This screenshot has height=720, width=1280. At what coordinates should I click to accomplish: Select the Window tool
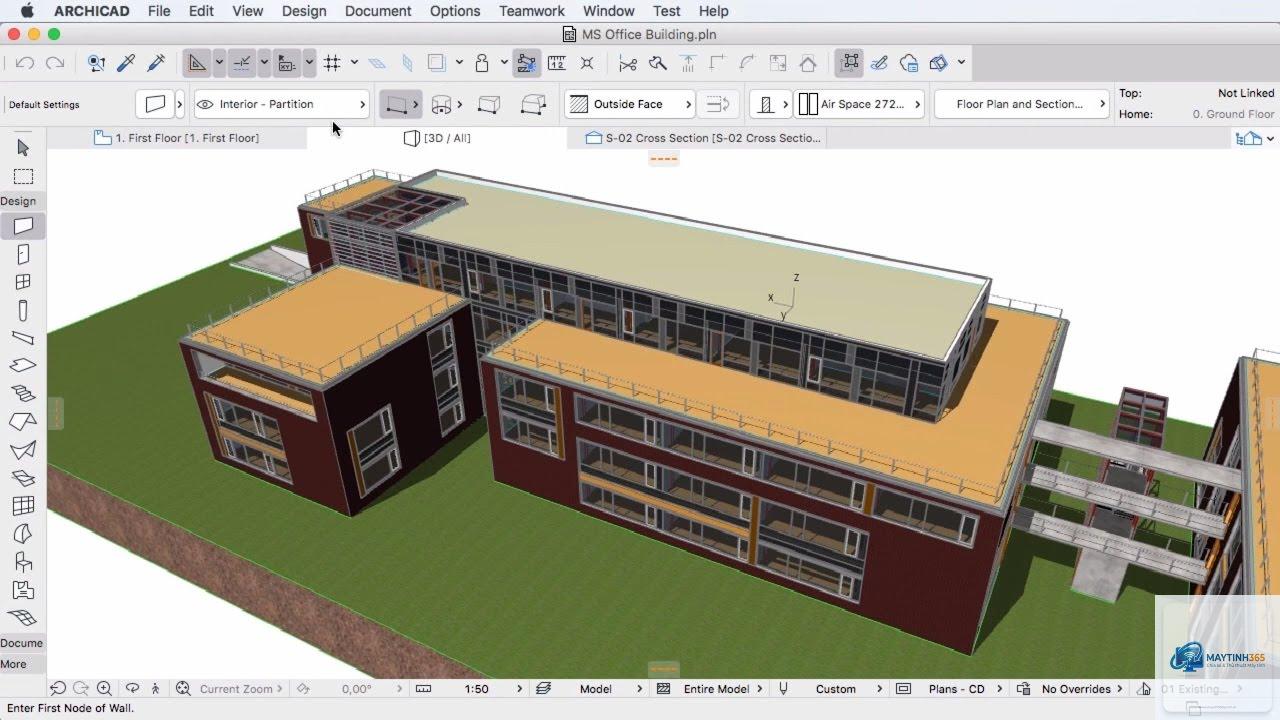coord(23,283)
